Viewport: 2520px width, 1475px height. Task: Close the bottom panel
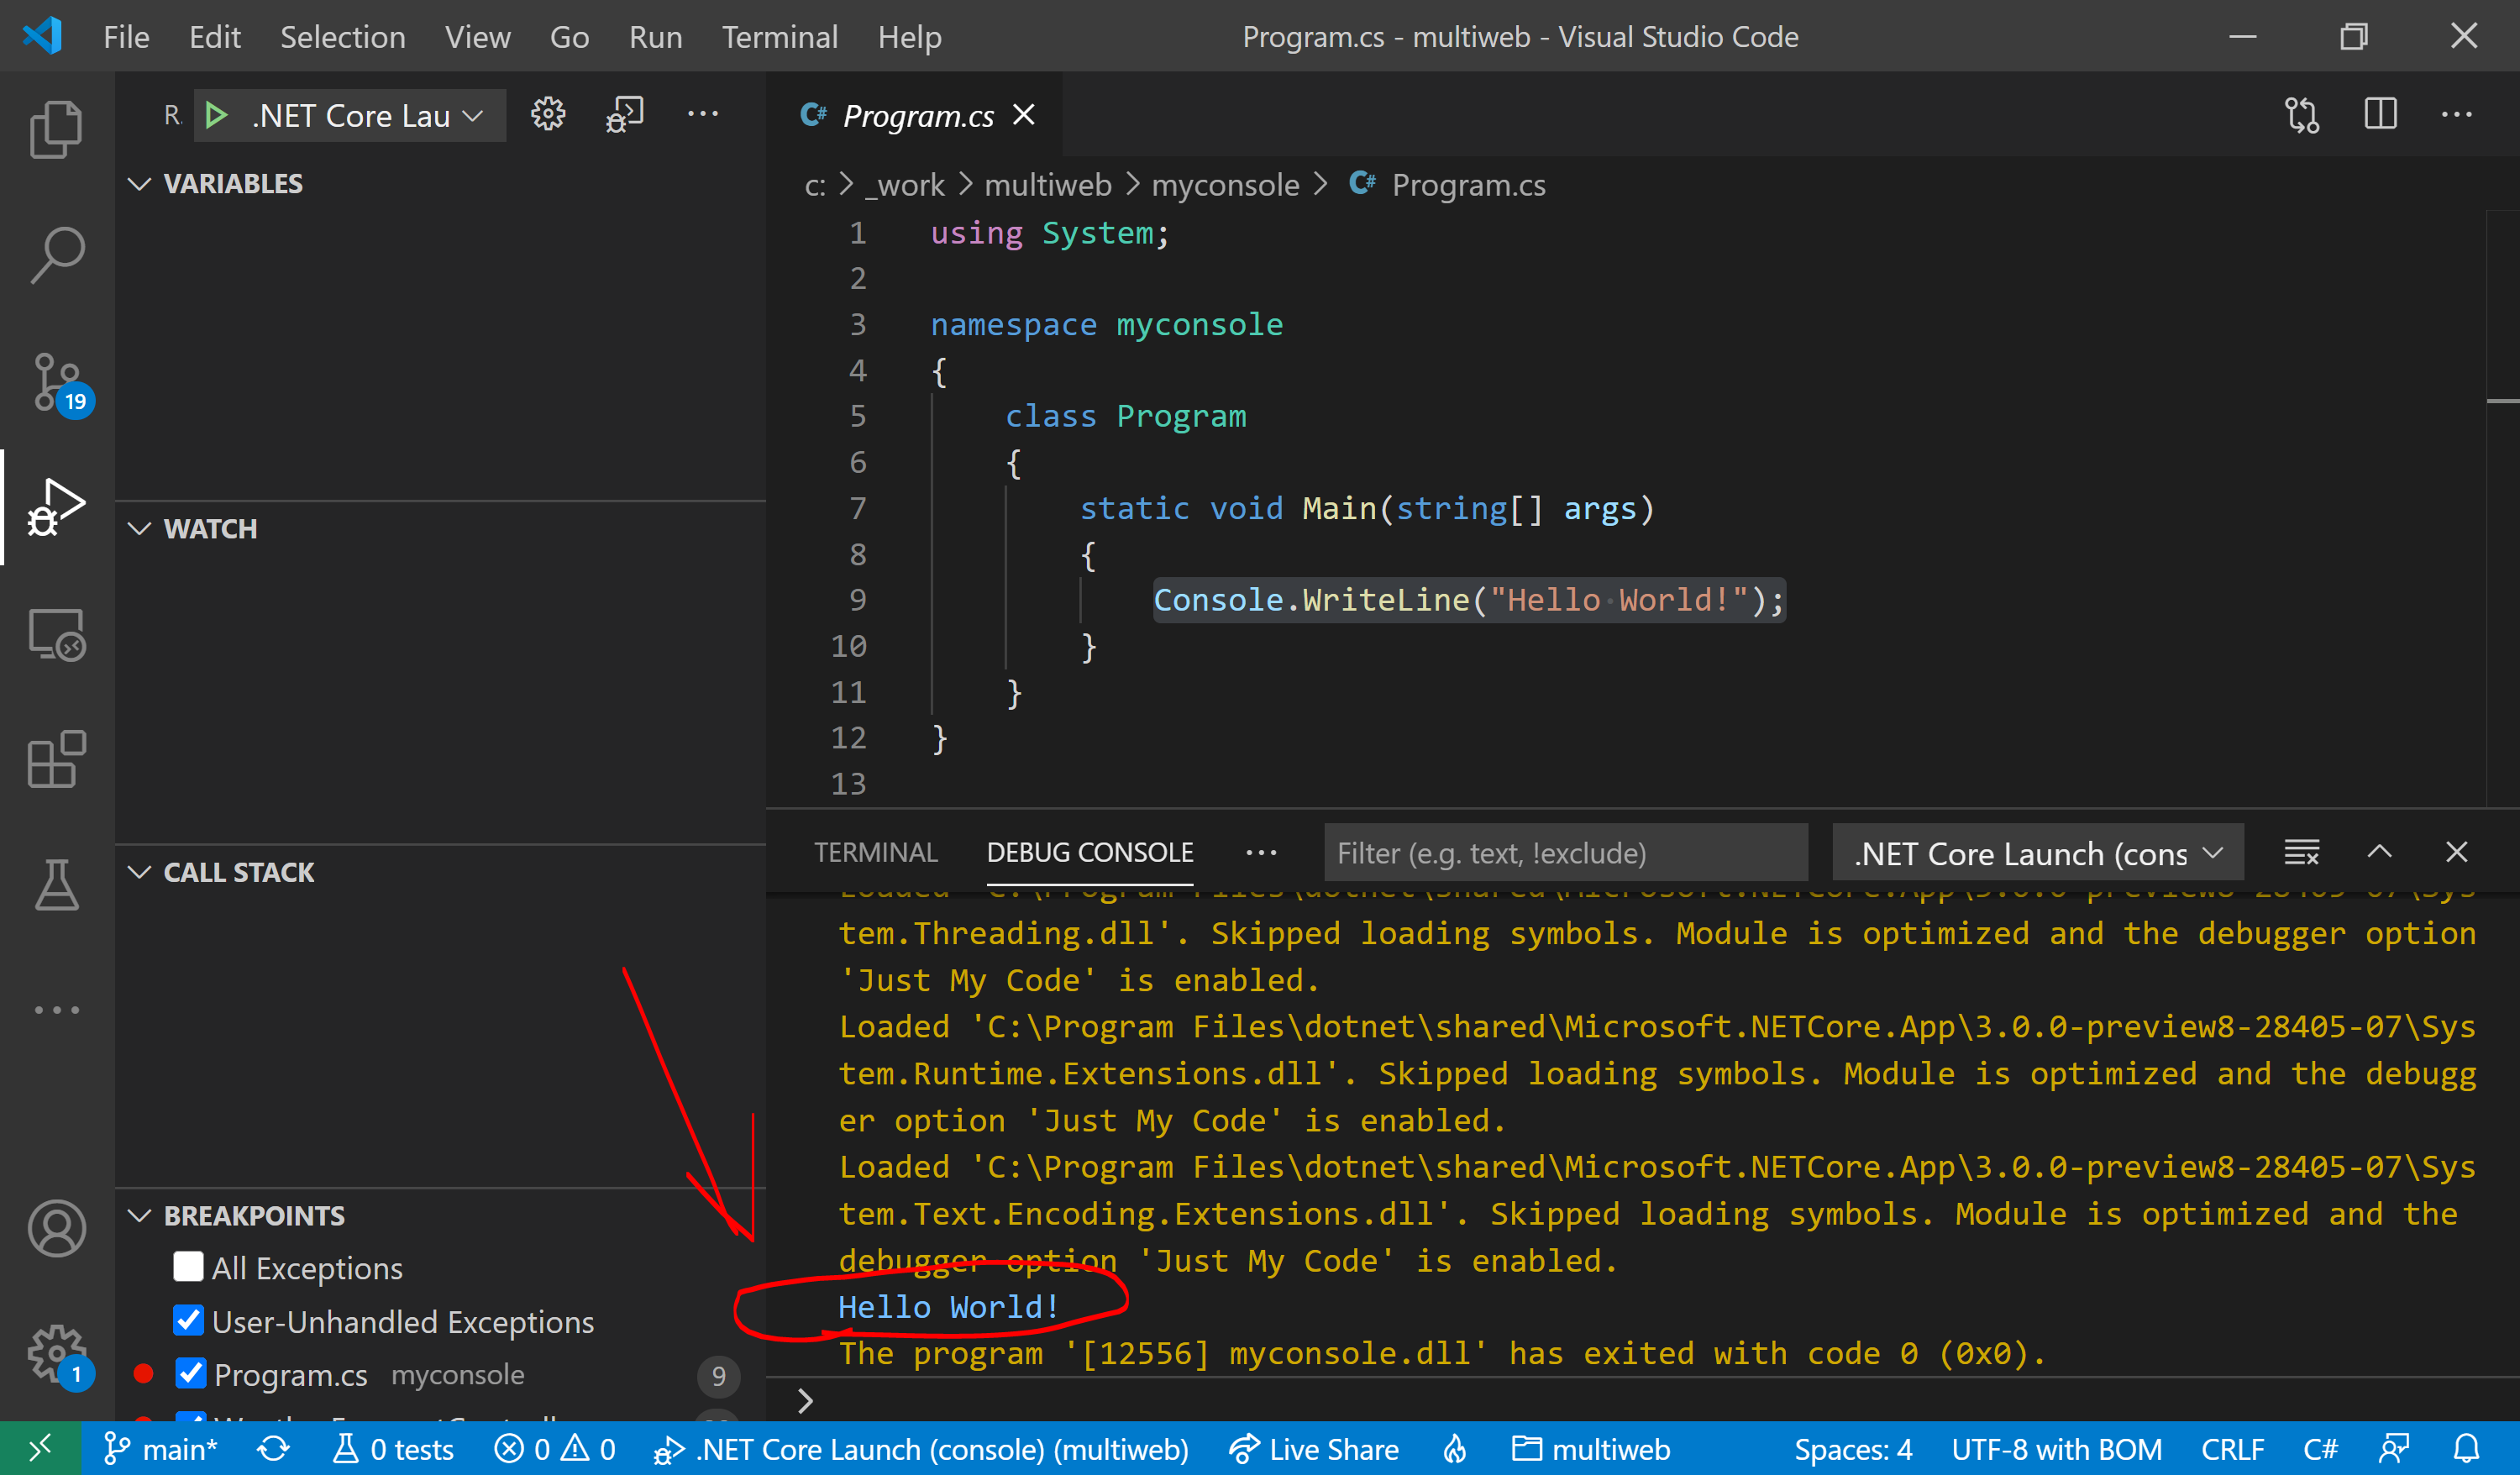pos(2457,852)
